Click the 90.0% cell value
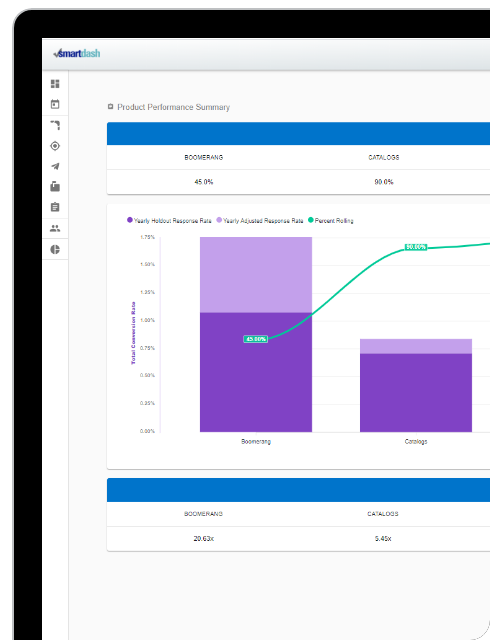This screenshot has width=490, height=640. click(x=384, y=182)
